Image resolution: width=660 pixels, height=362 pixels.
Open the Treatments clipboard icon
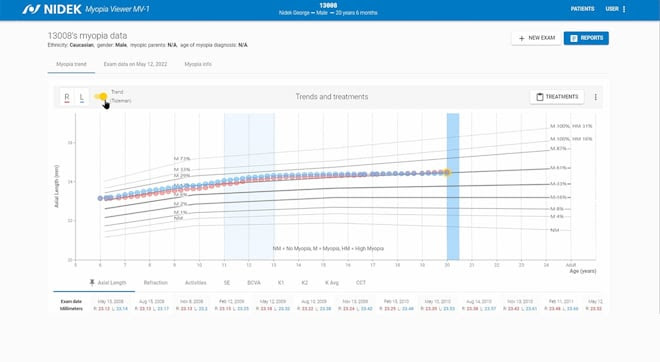click(540, 97)
